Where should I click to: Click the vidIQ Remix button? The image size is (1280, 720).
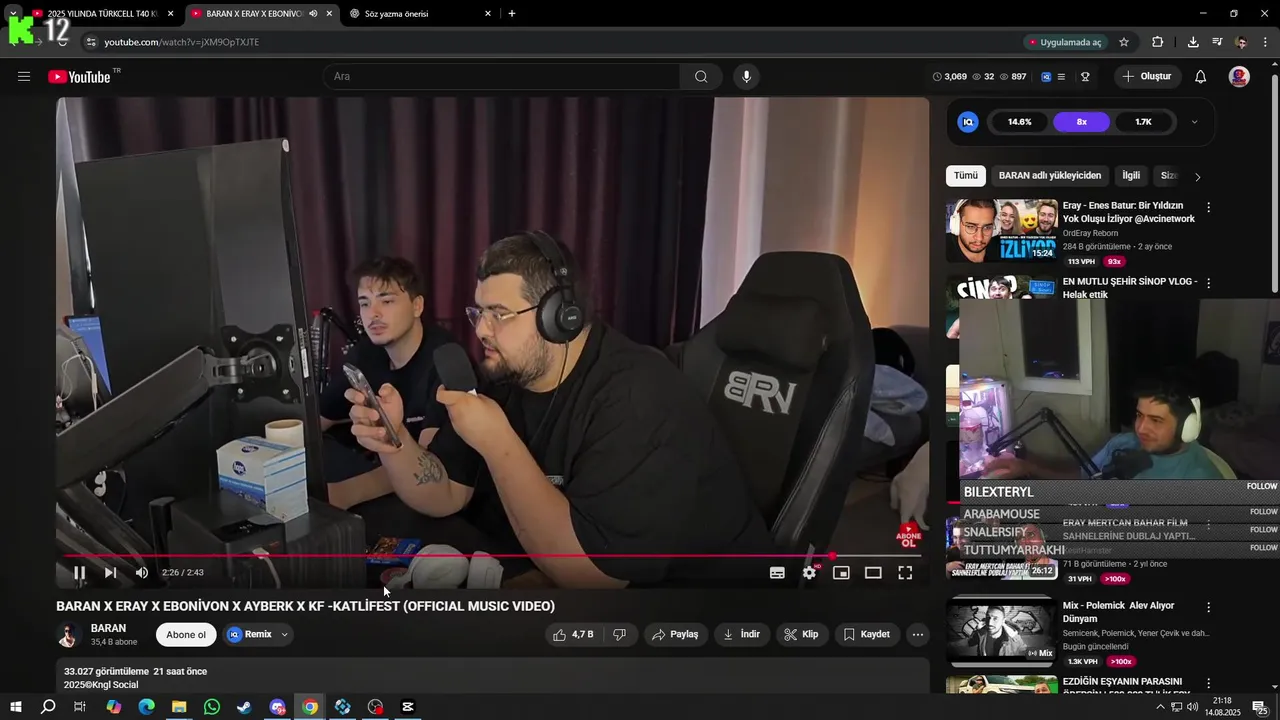click(250, 635)
